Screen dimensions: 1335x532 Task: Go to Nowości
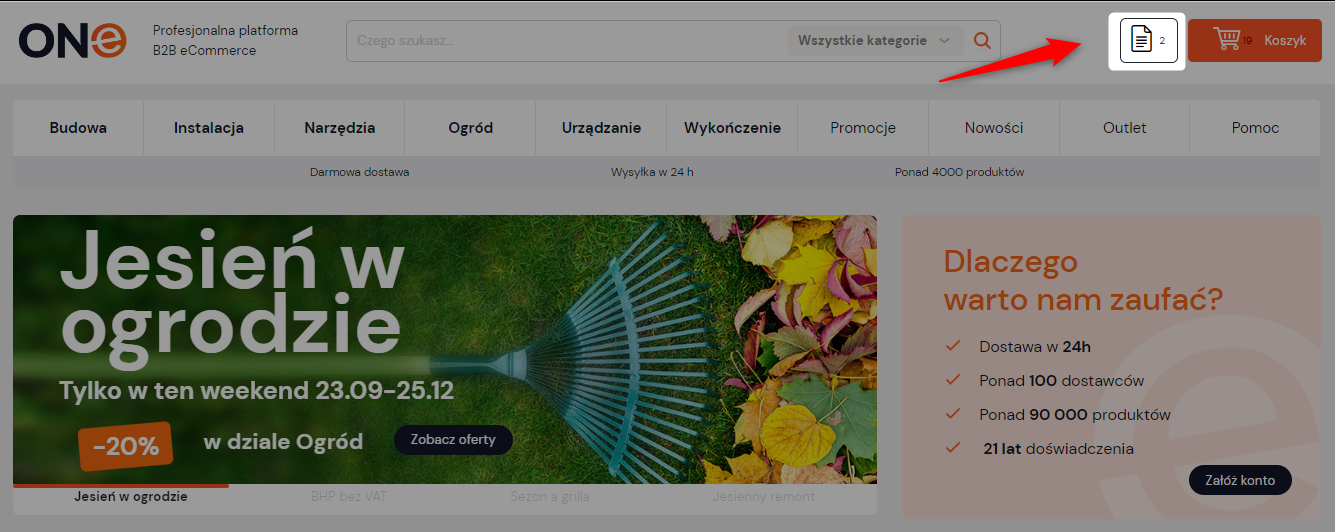pos(994,128)
